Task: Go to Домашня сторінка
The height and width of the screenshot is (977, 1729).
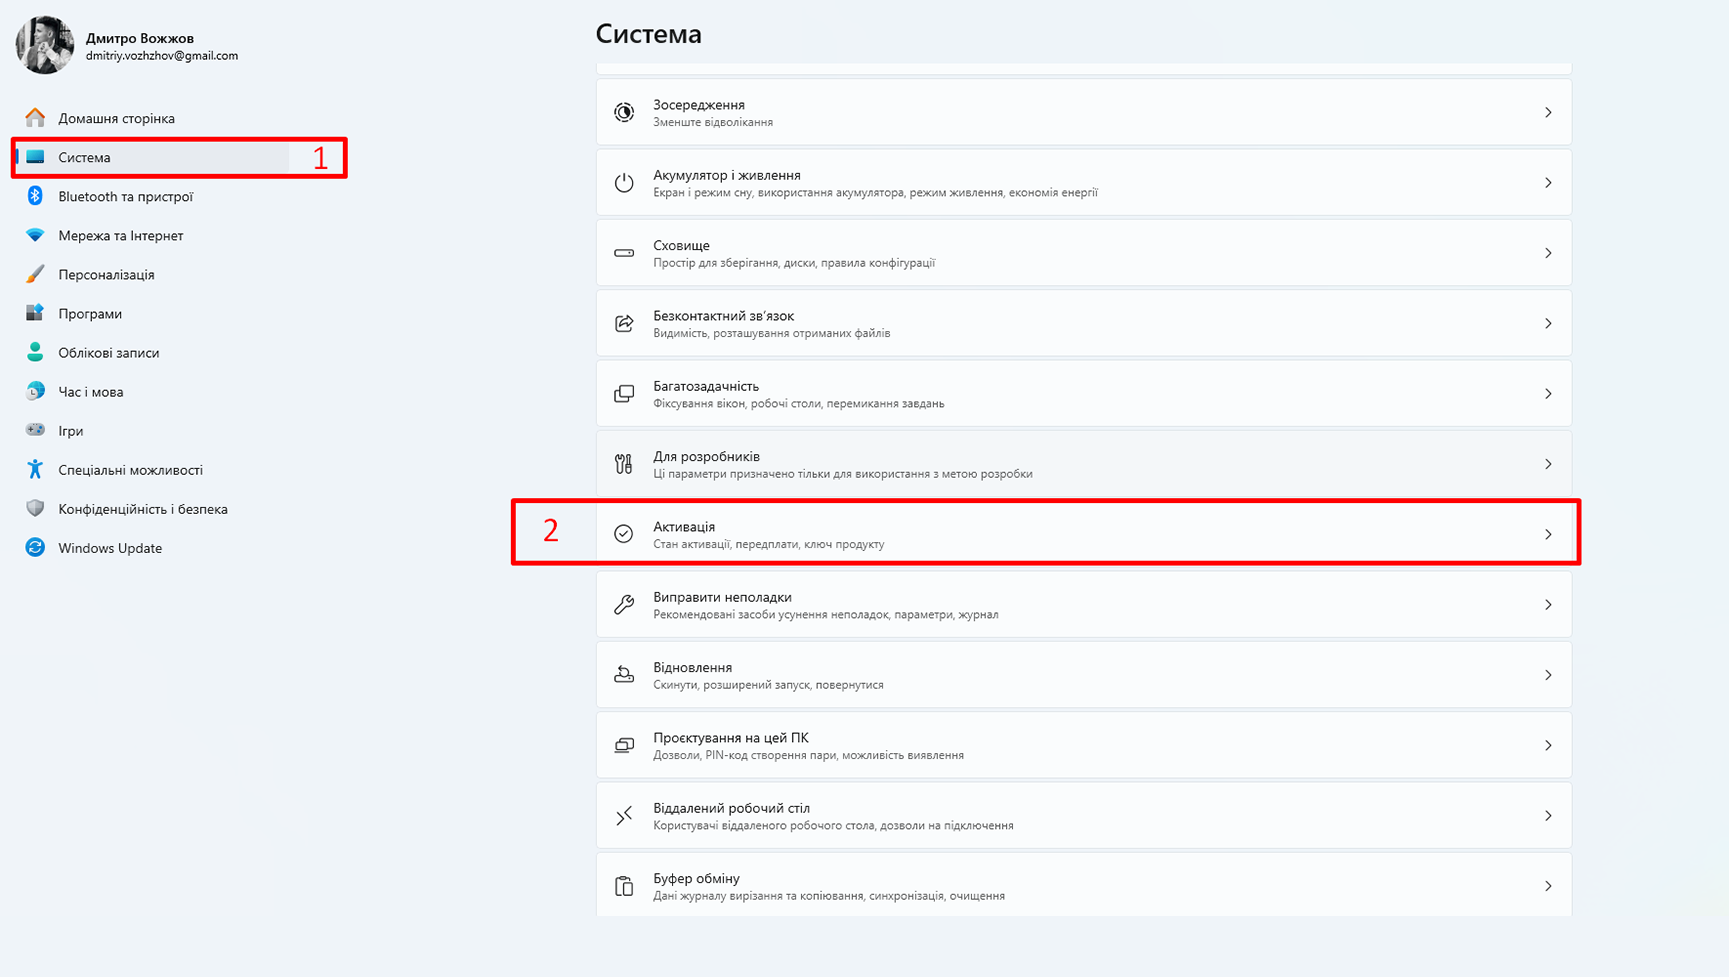Action: tap(116, 118)
